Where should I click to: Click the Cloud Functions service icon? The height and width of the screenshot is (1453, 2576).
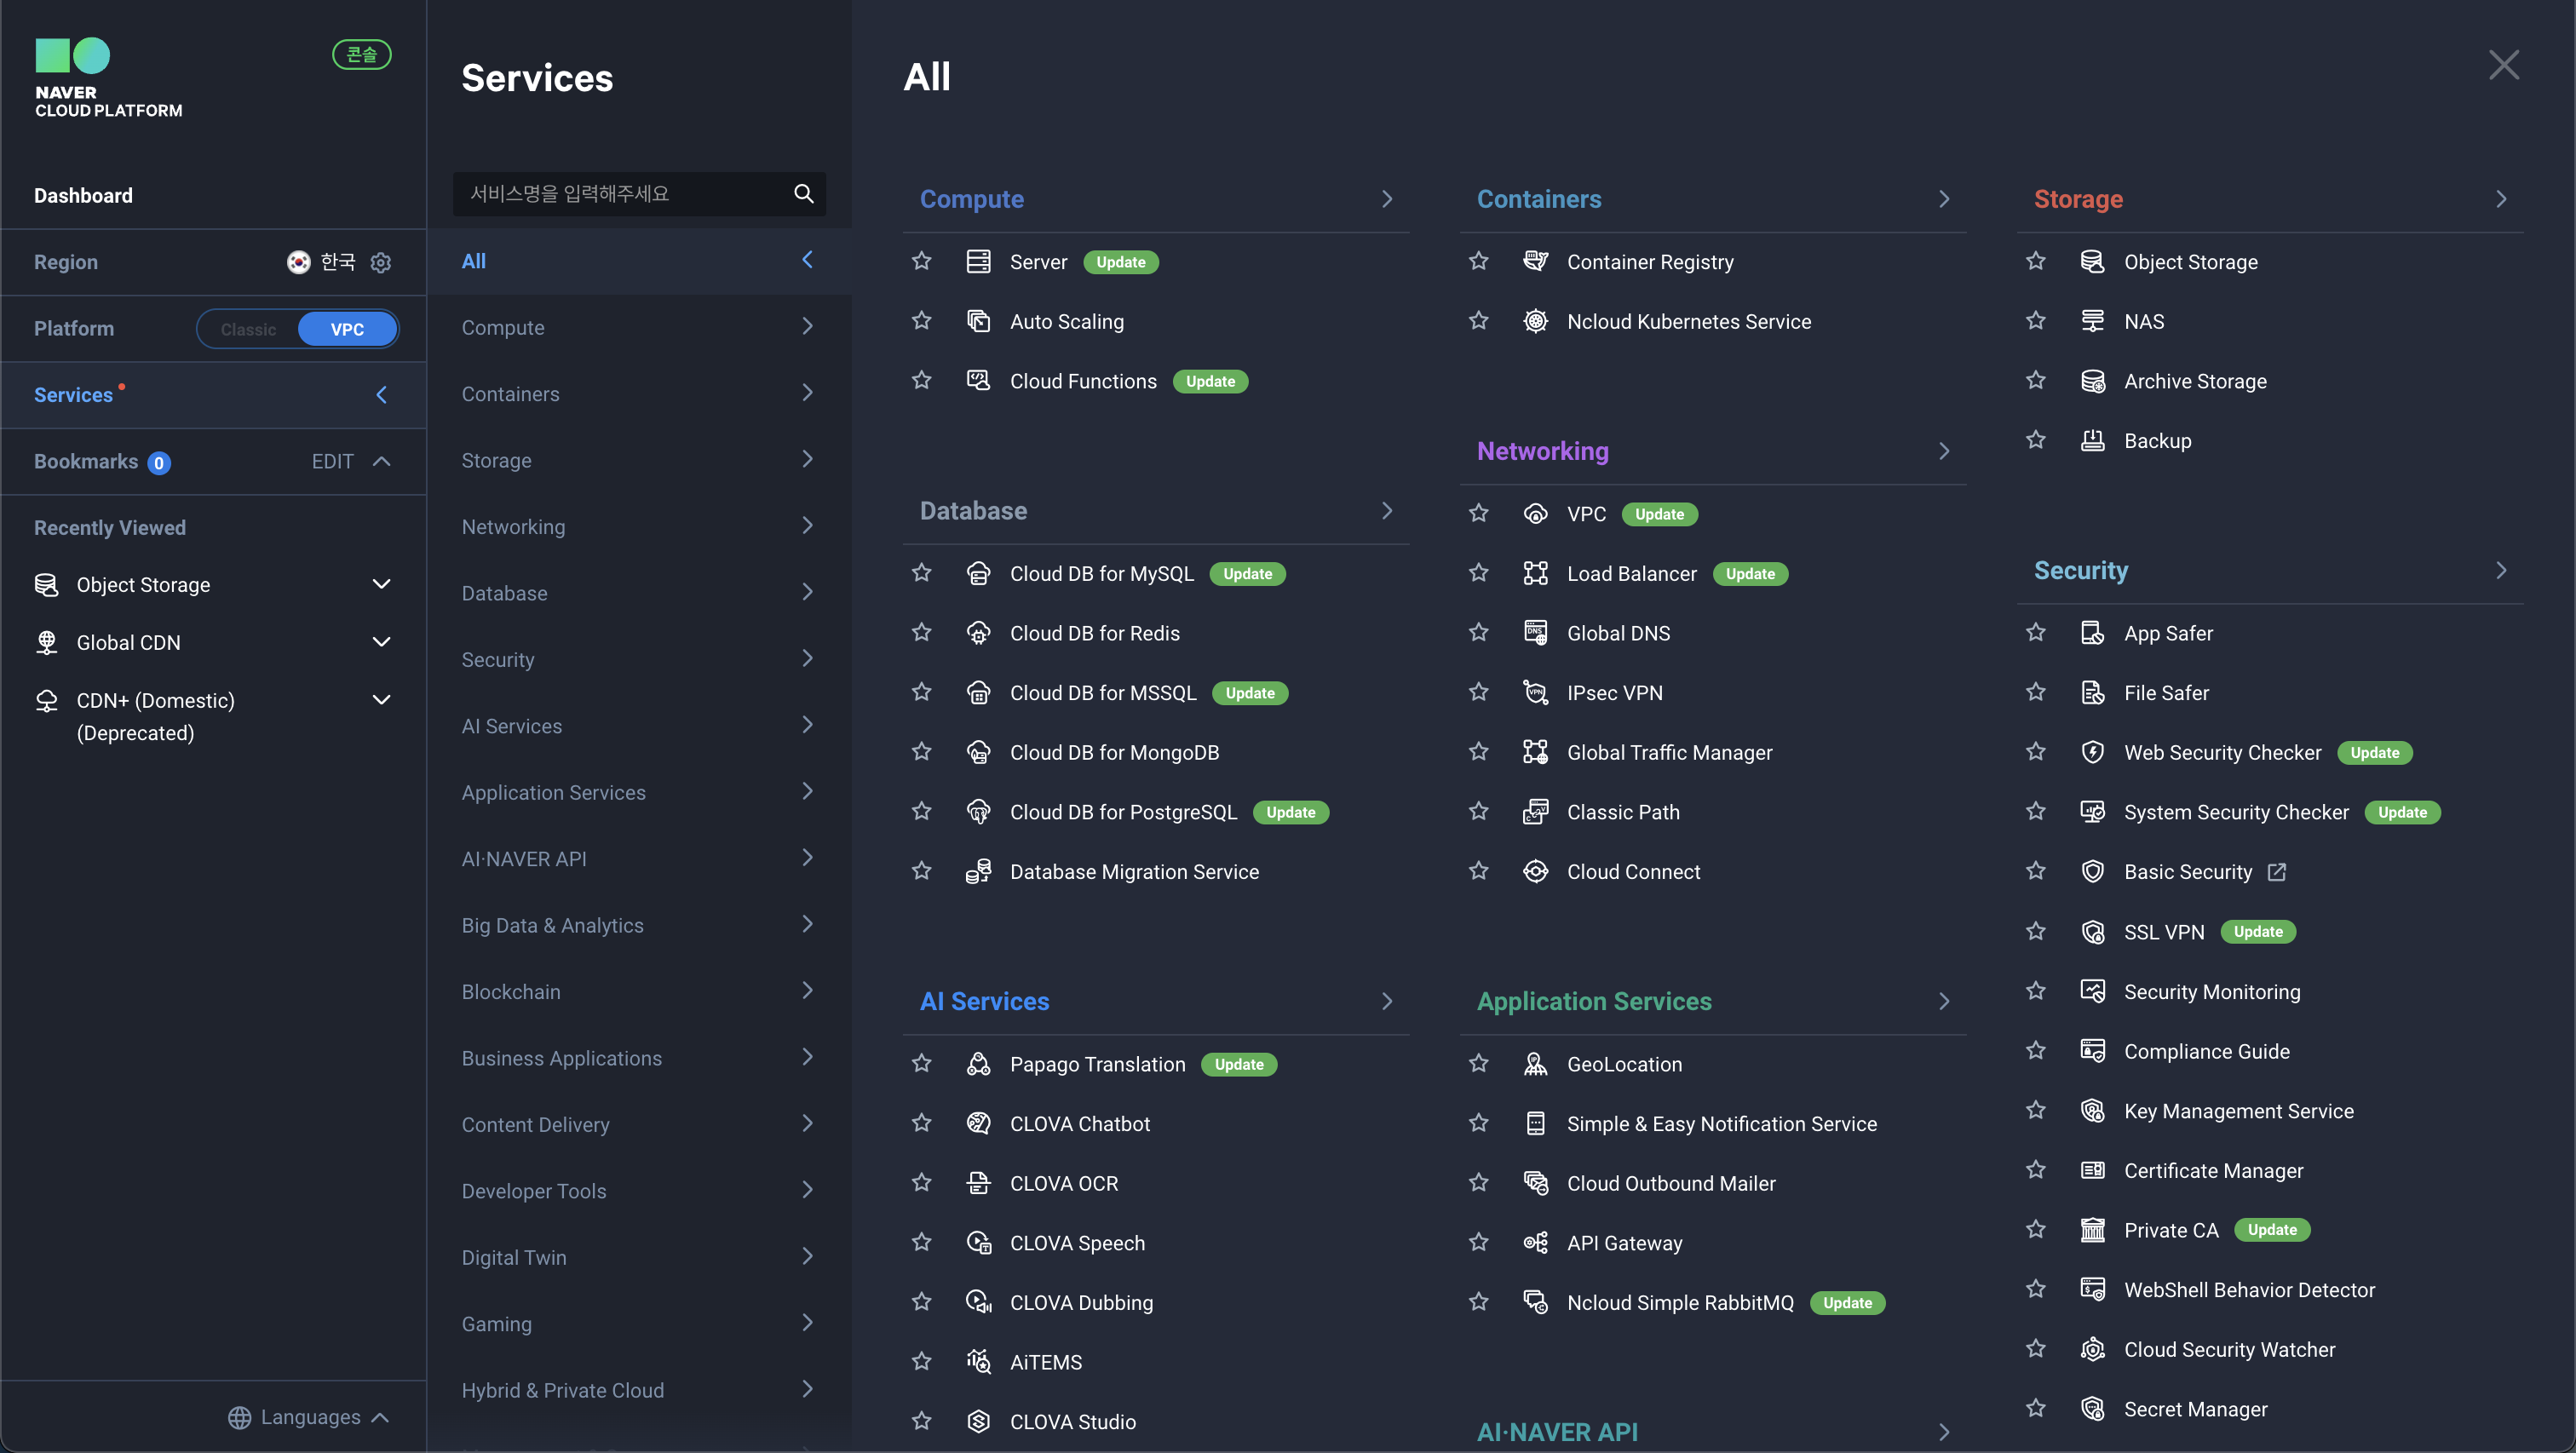(x=978, y=381)
